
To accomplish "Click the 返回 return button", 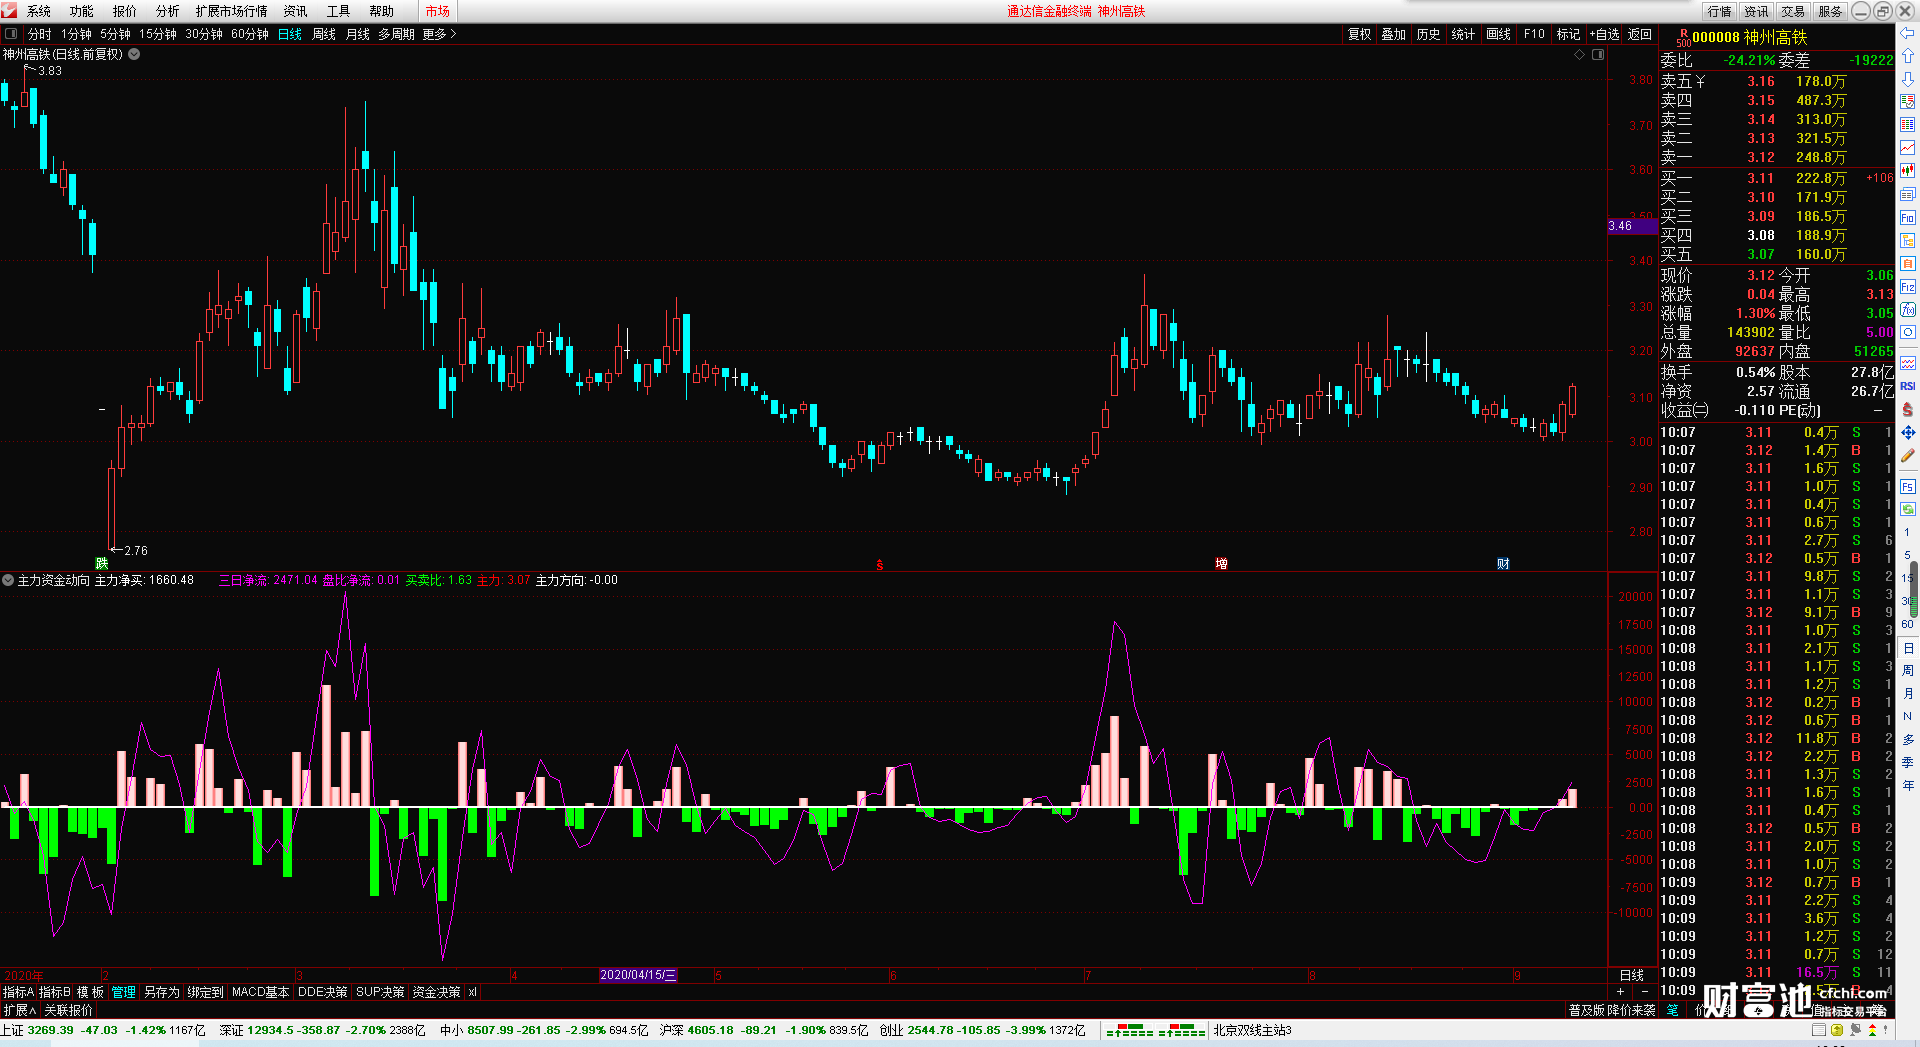I will (1640, 34).
